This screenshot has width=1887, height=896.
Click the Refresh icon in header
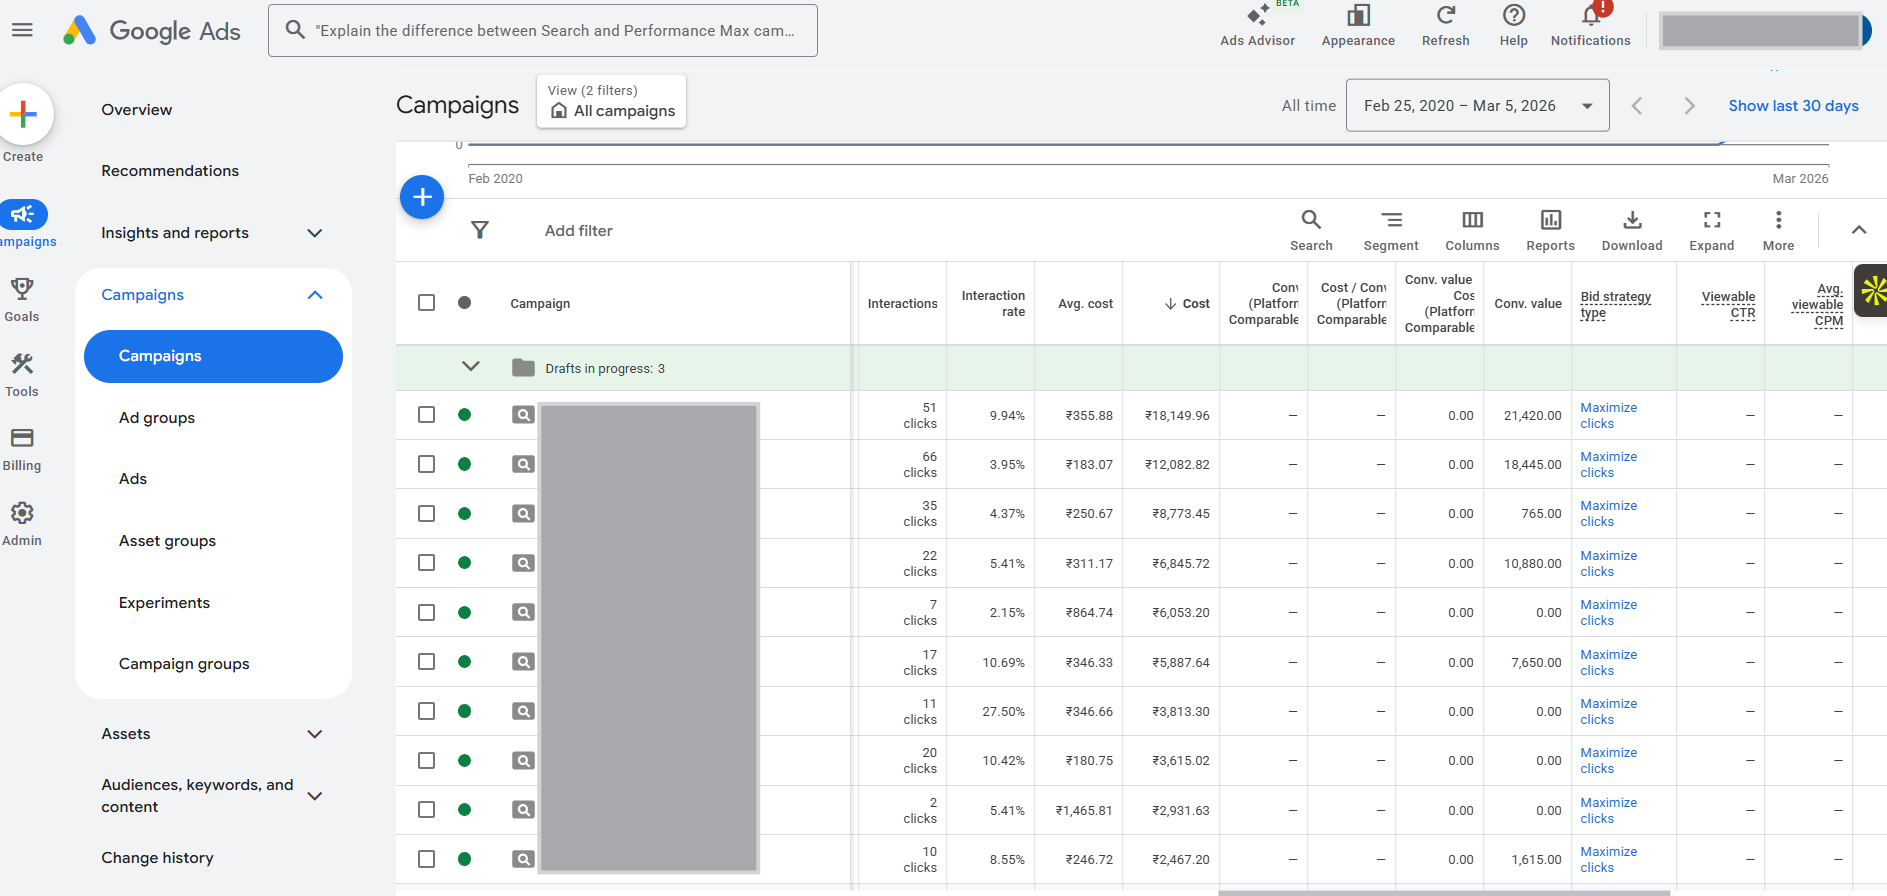pos(1445,25)
